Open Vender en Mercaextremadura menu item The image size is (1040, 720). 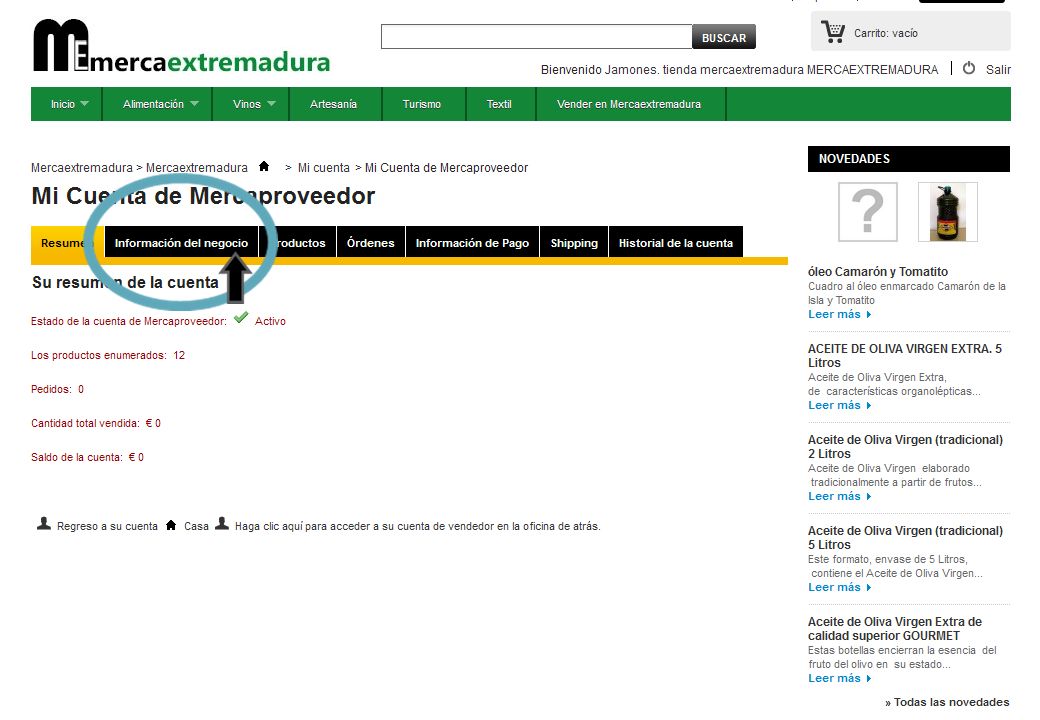(x=629, y=104)
